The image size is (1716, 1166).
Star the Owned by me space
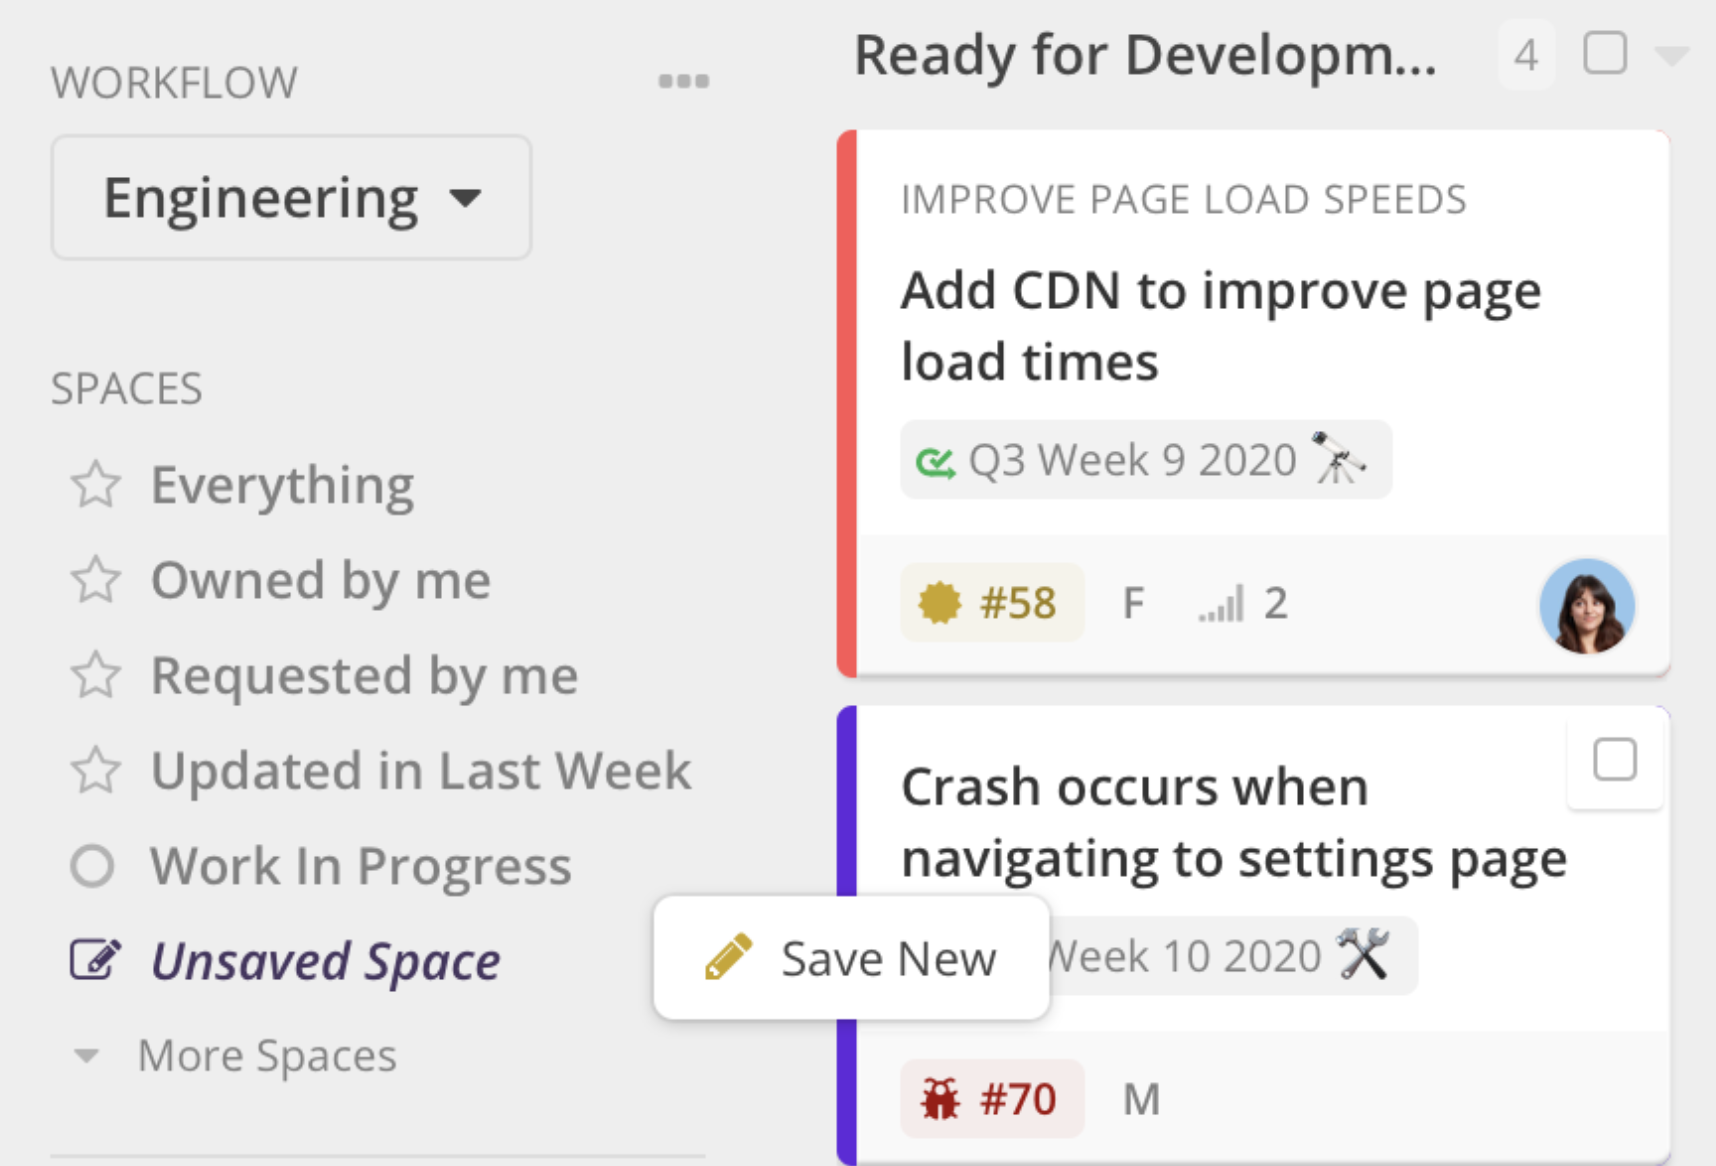(x=96, y=580)
